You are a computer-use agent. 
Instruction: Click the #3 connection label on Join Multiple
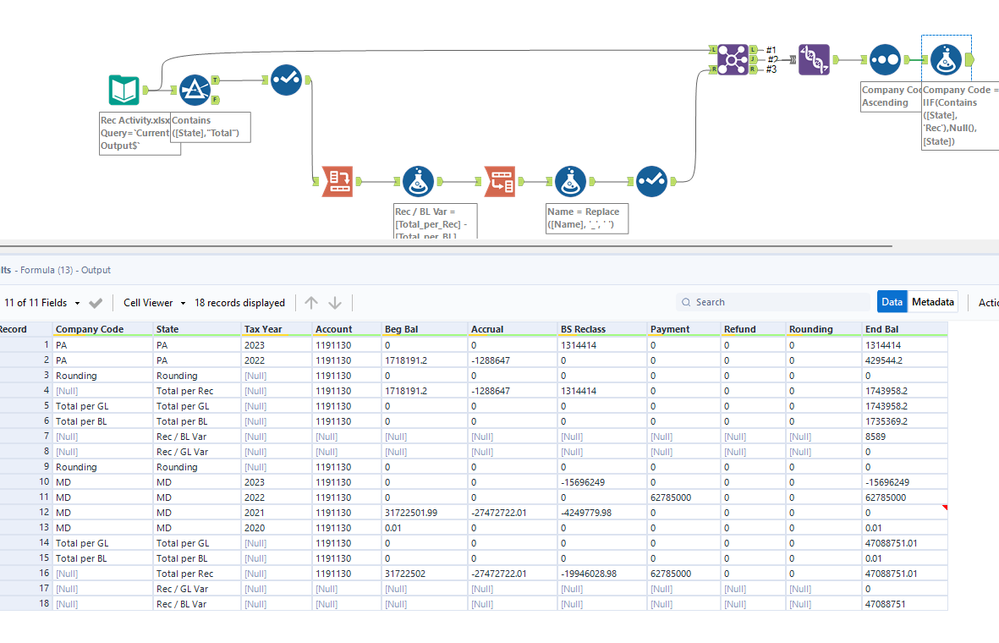(771, 69)
